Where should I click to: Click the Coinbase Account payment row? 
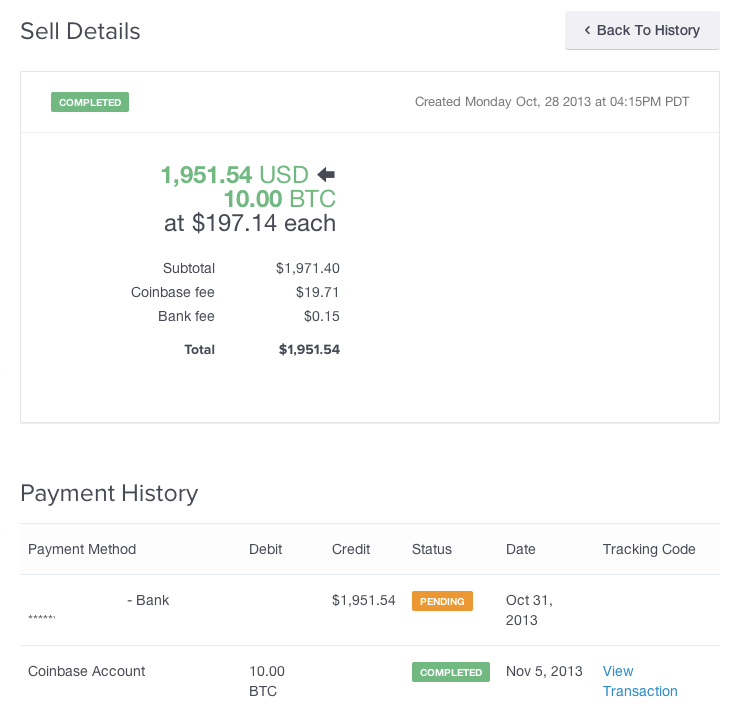tap(370, 681)
